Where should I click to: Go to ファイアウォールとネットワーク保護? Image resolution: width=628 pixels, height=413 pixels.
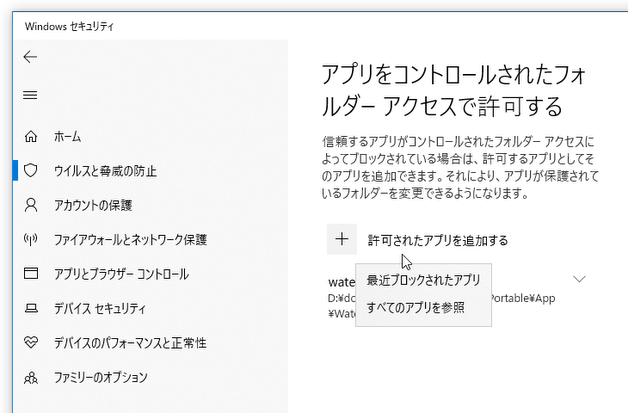[131, 240]
